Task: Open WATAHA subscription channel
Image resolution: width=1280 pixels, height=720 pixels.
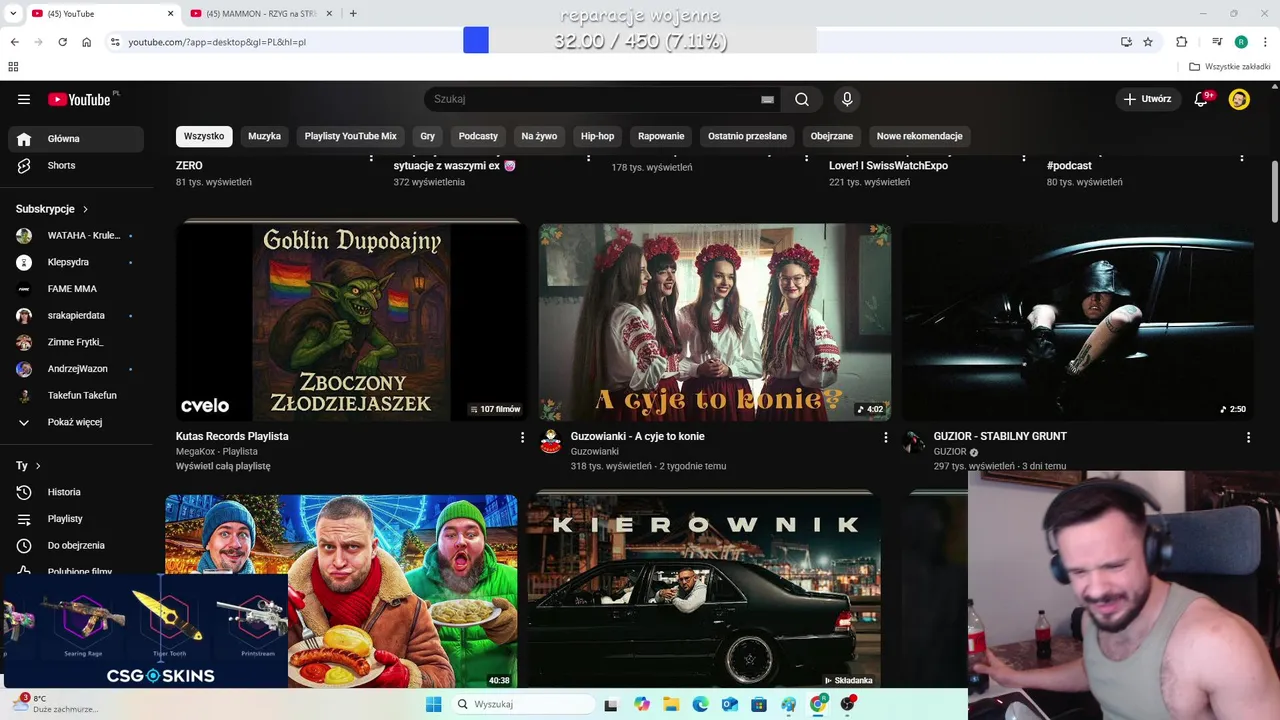Action: coord(76,236)
